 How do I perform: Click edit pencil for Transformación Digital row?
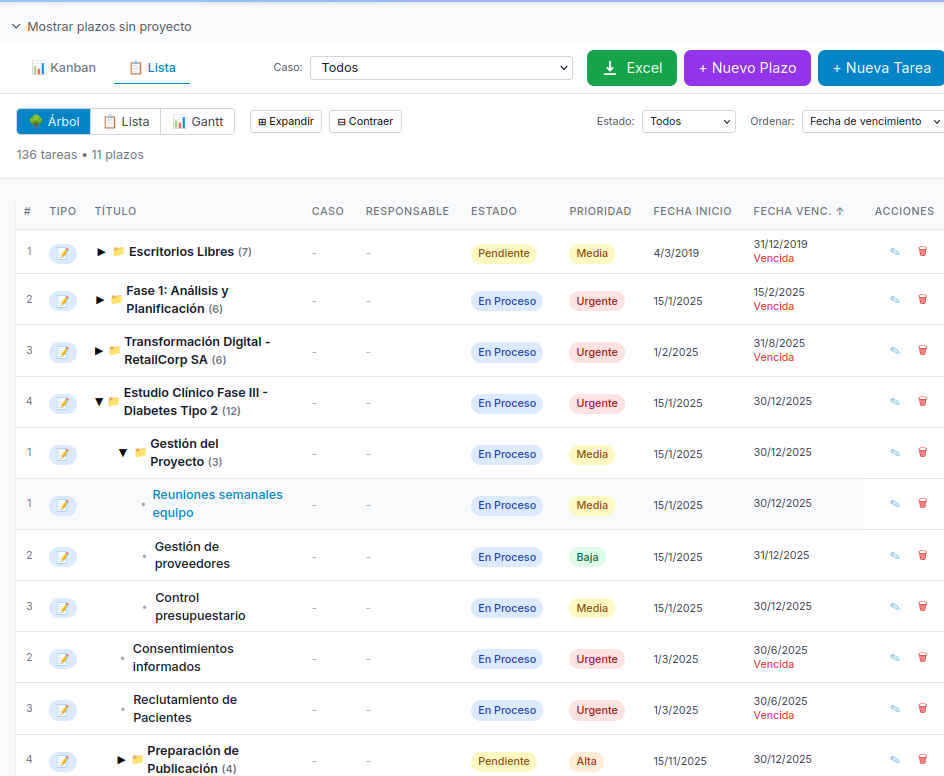point(895,350)
